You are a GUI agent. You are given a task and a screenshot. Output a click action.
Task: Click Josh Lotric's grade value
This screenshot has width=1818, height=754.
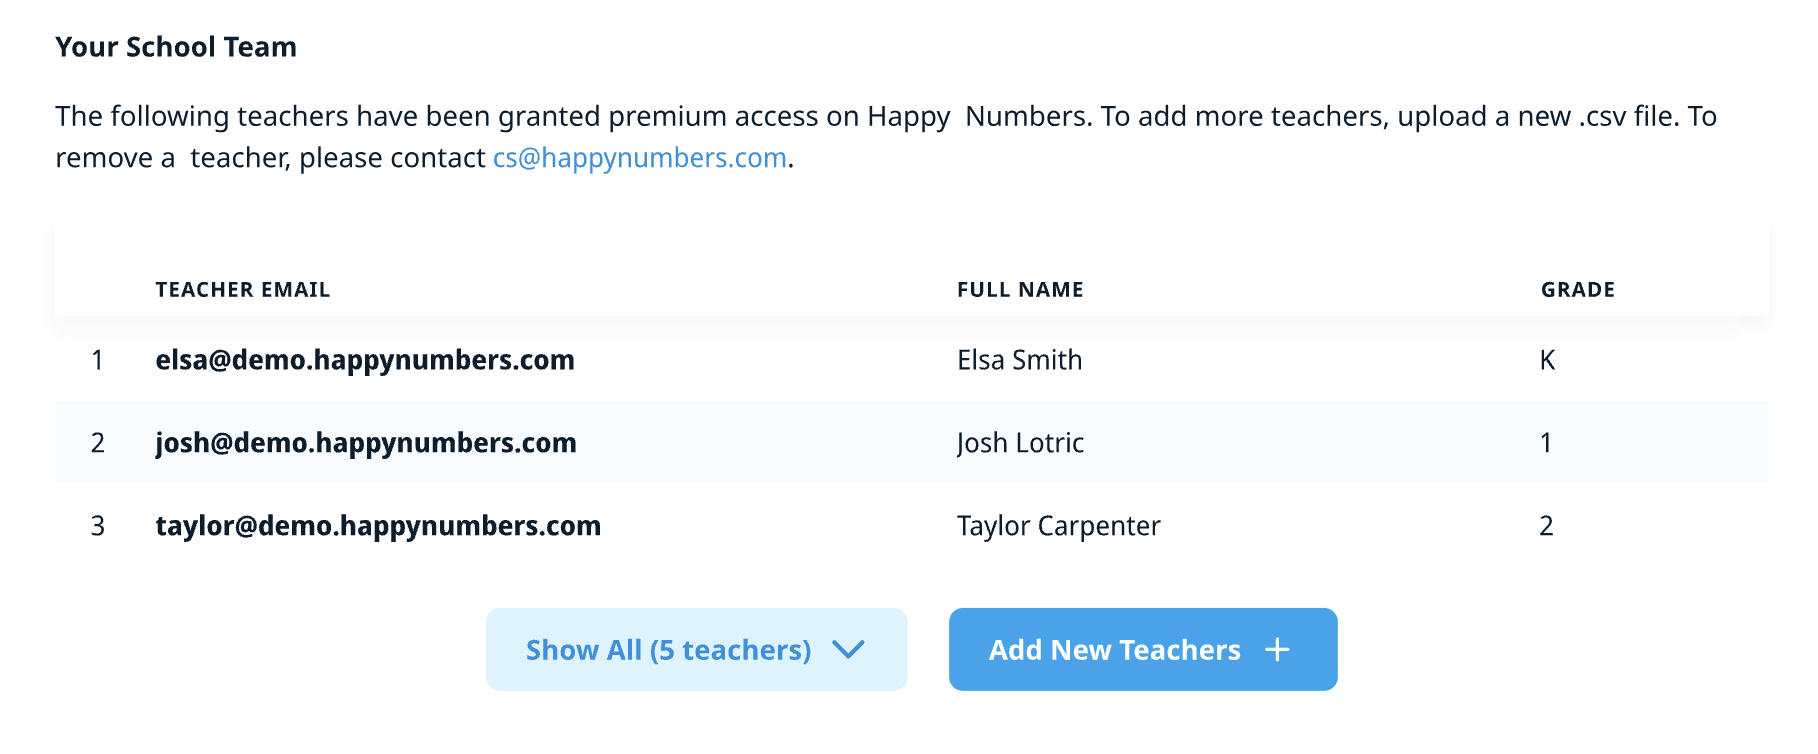1546,443
